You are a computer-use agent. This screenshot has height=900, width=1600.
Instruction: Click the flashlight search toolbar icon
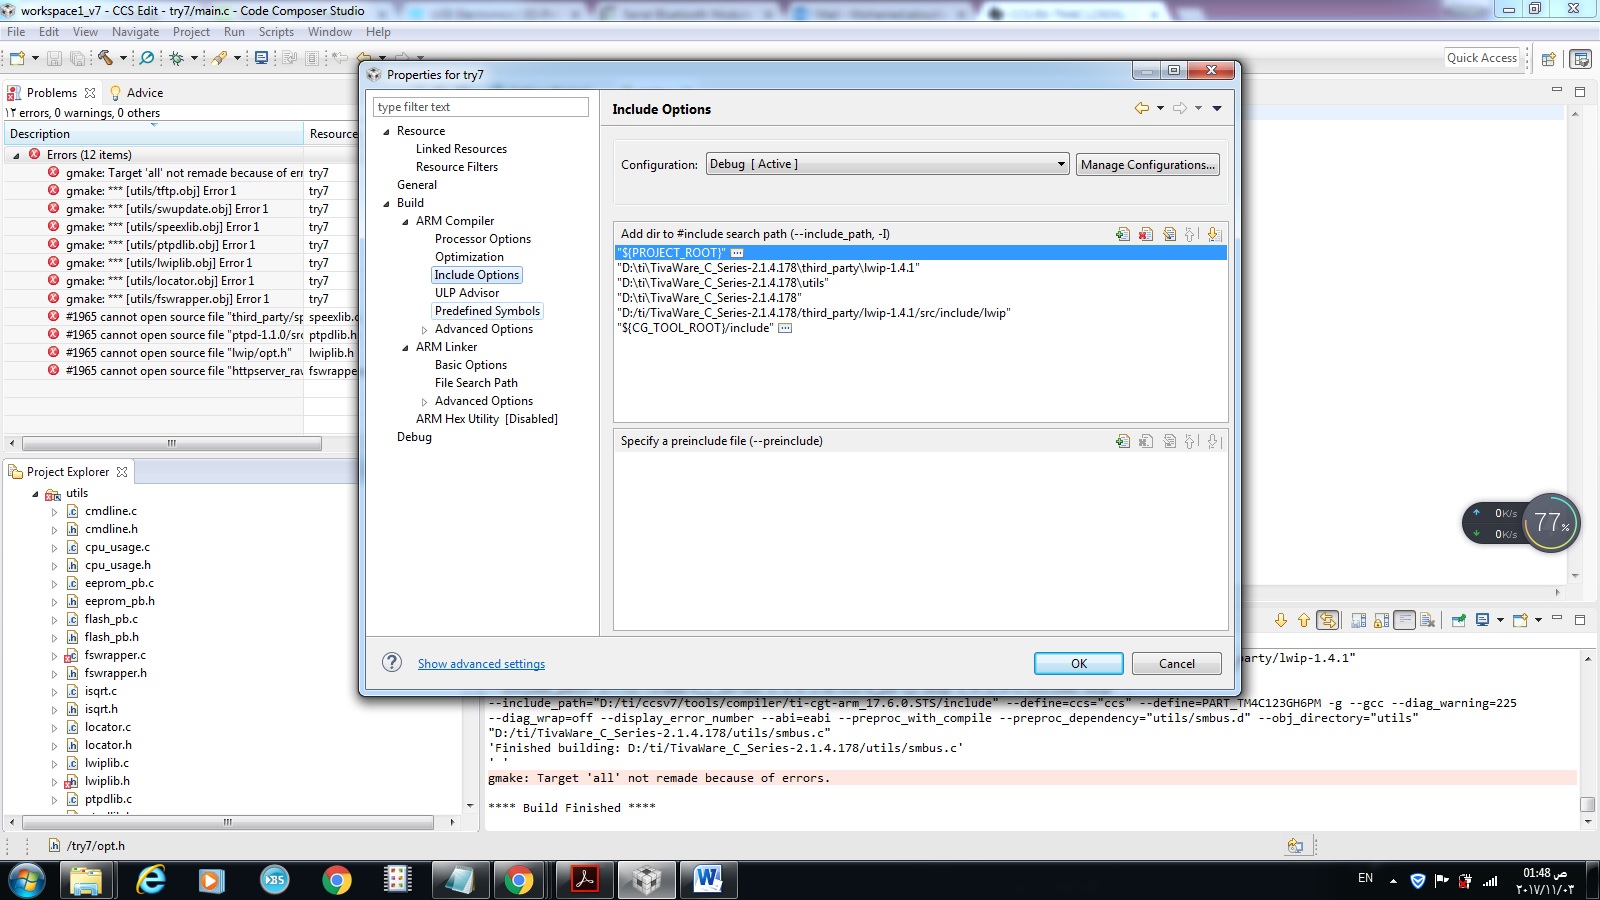tap(219, 58)
